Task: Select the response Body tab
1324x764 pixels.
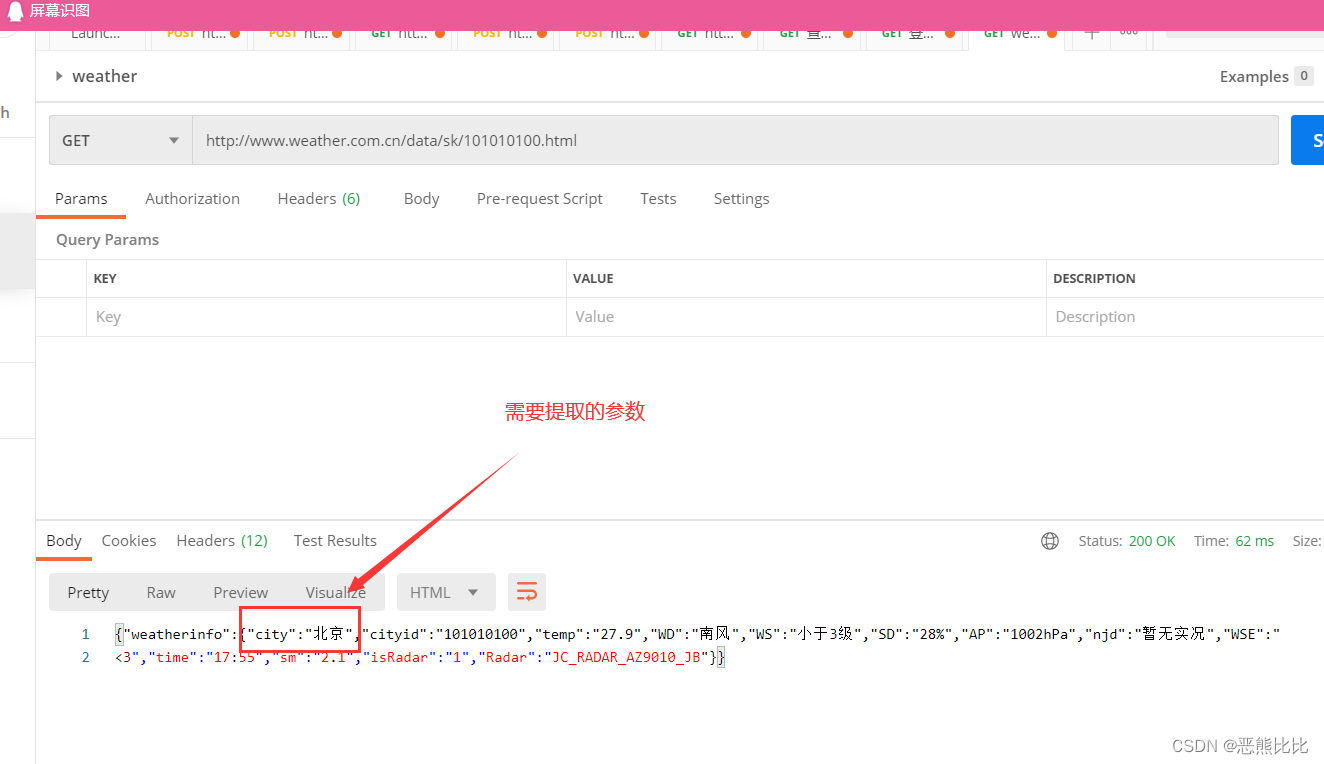Action: (64, 540)
